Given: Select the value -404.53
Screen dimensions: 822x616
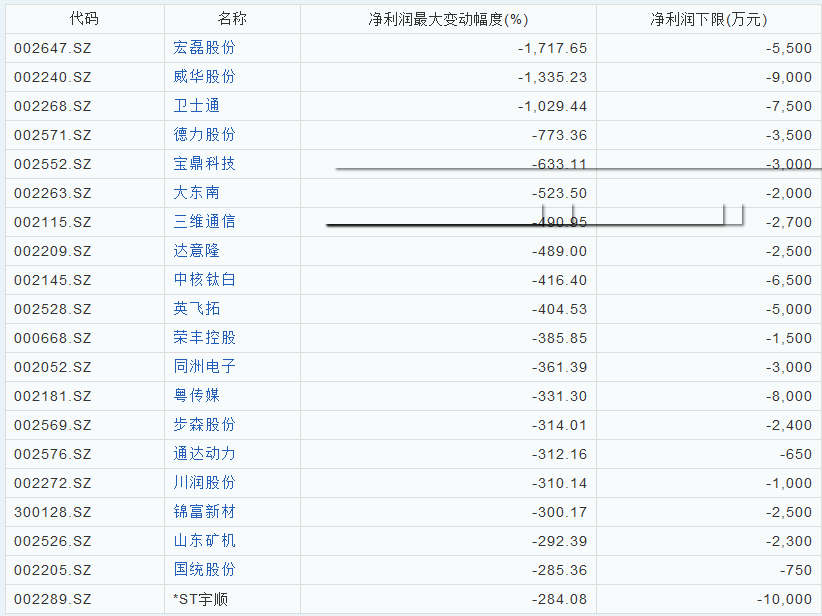Looking at the screenshot, I should (x=559, y=309).
